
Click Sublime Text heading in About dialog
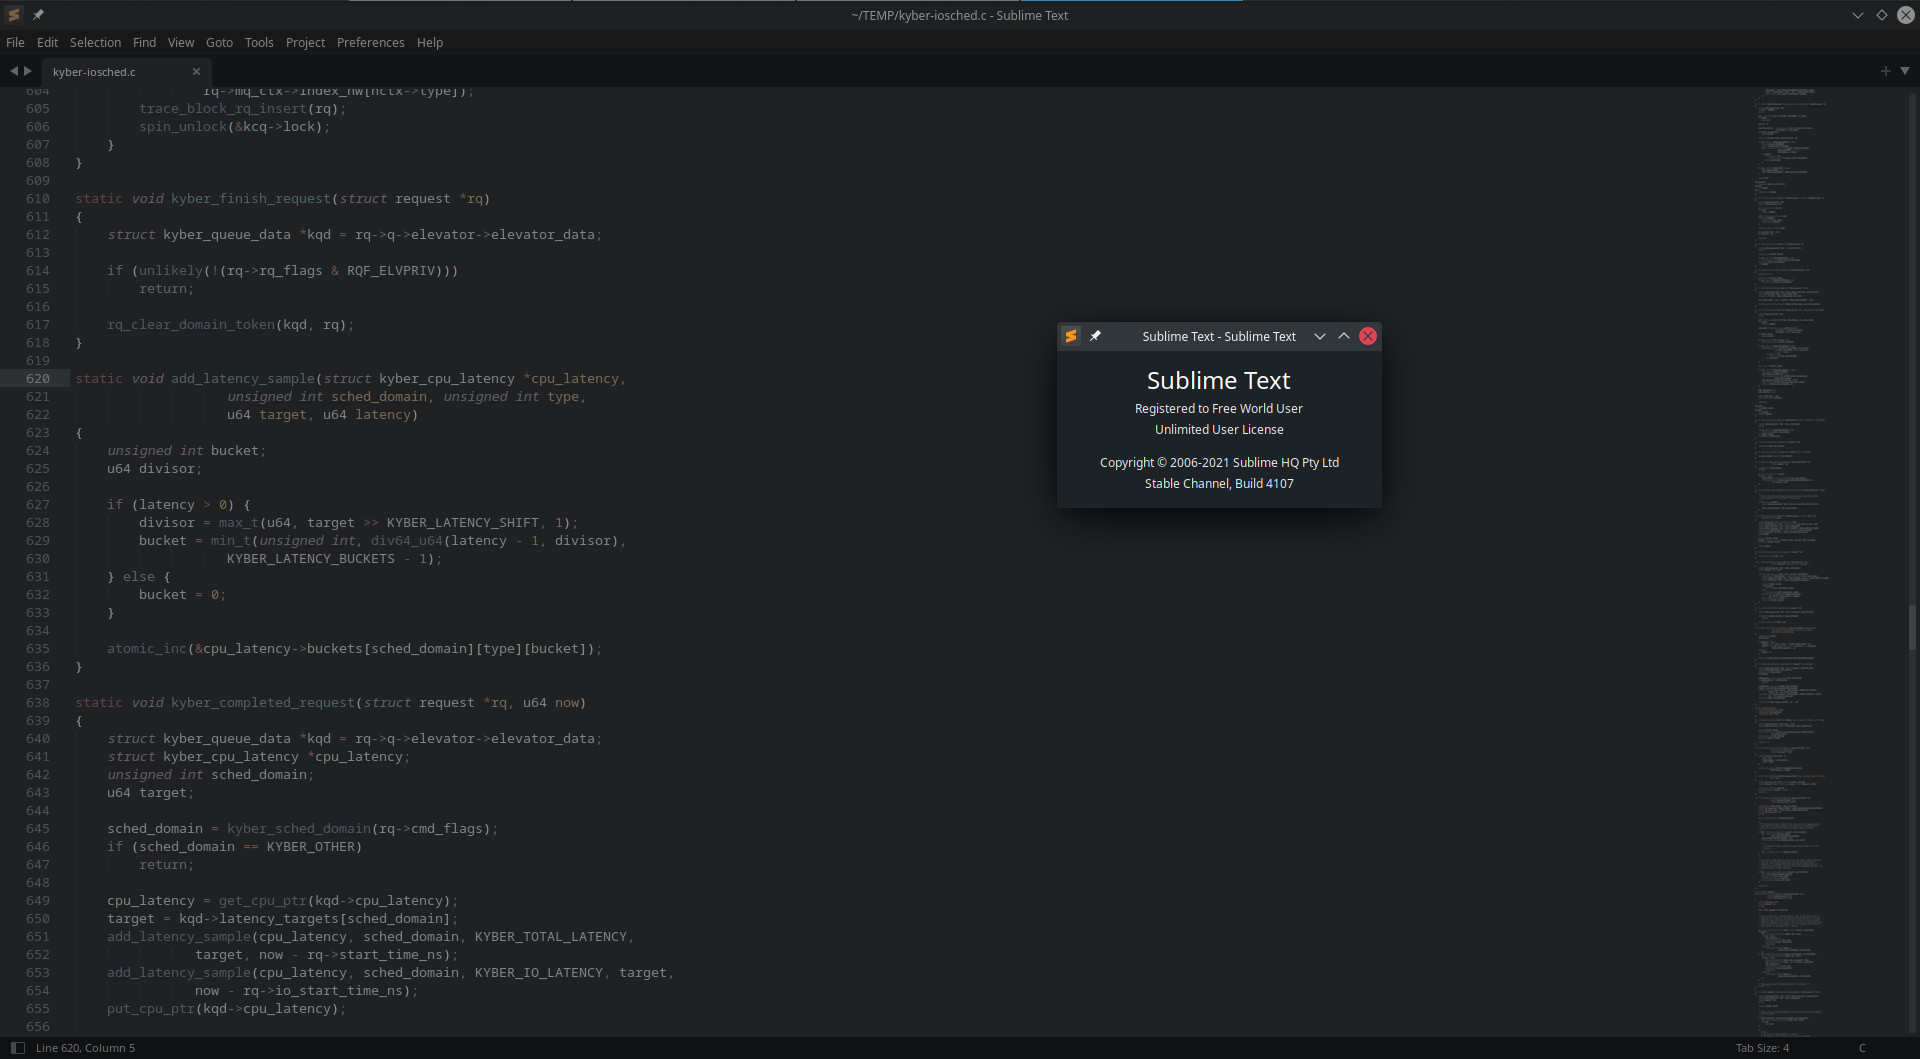pos(1219,381)
